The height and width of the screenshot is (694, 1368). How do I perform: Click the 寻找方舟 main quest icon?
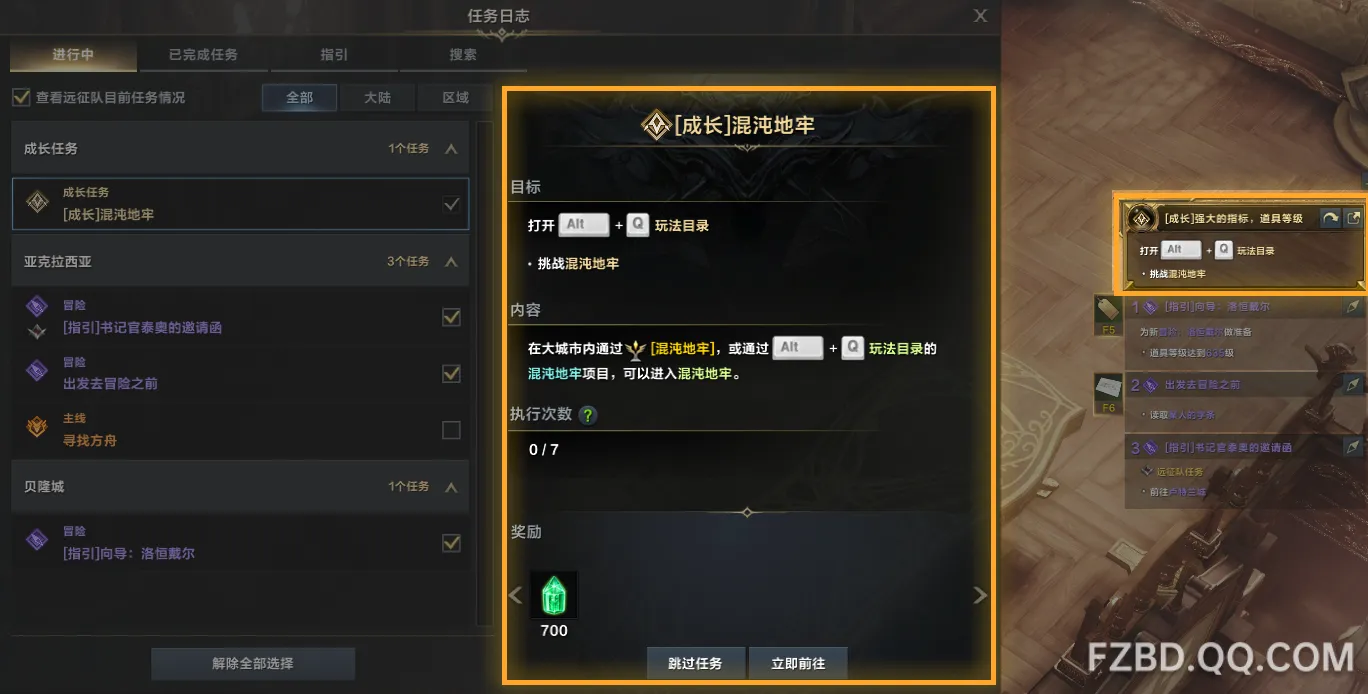click(x=37, y=429)
